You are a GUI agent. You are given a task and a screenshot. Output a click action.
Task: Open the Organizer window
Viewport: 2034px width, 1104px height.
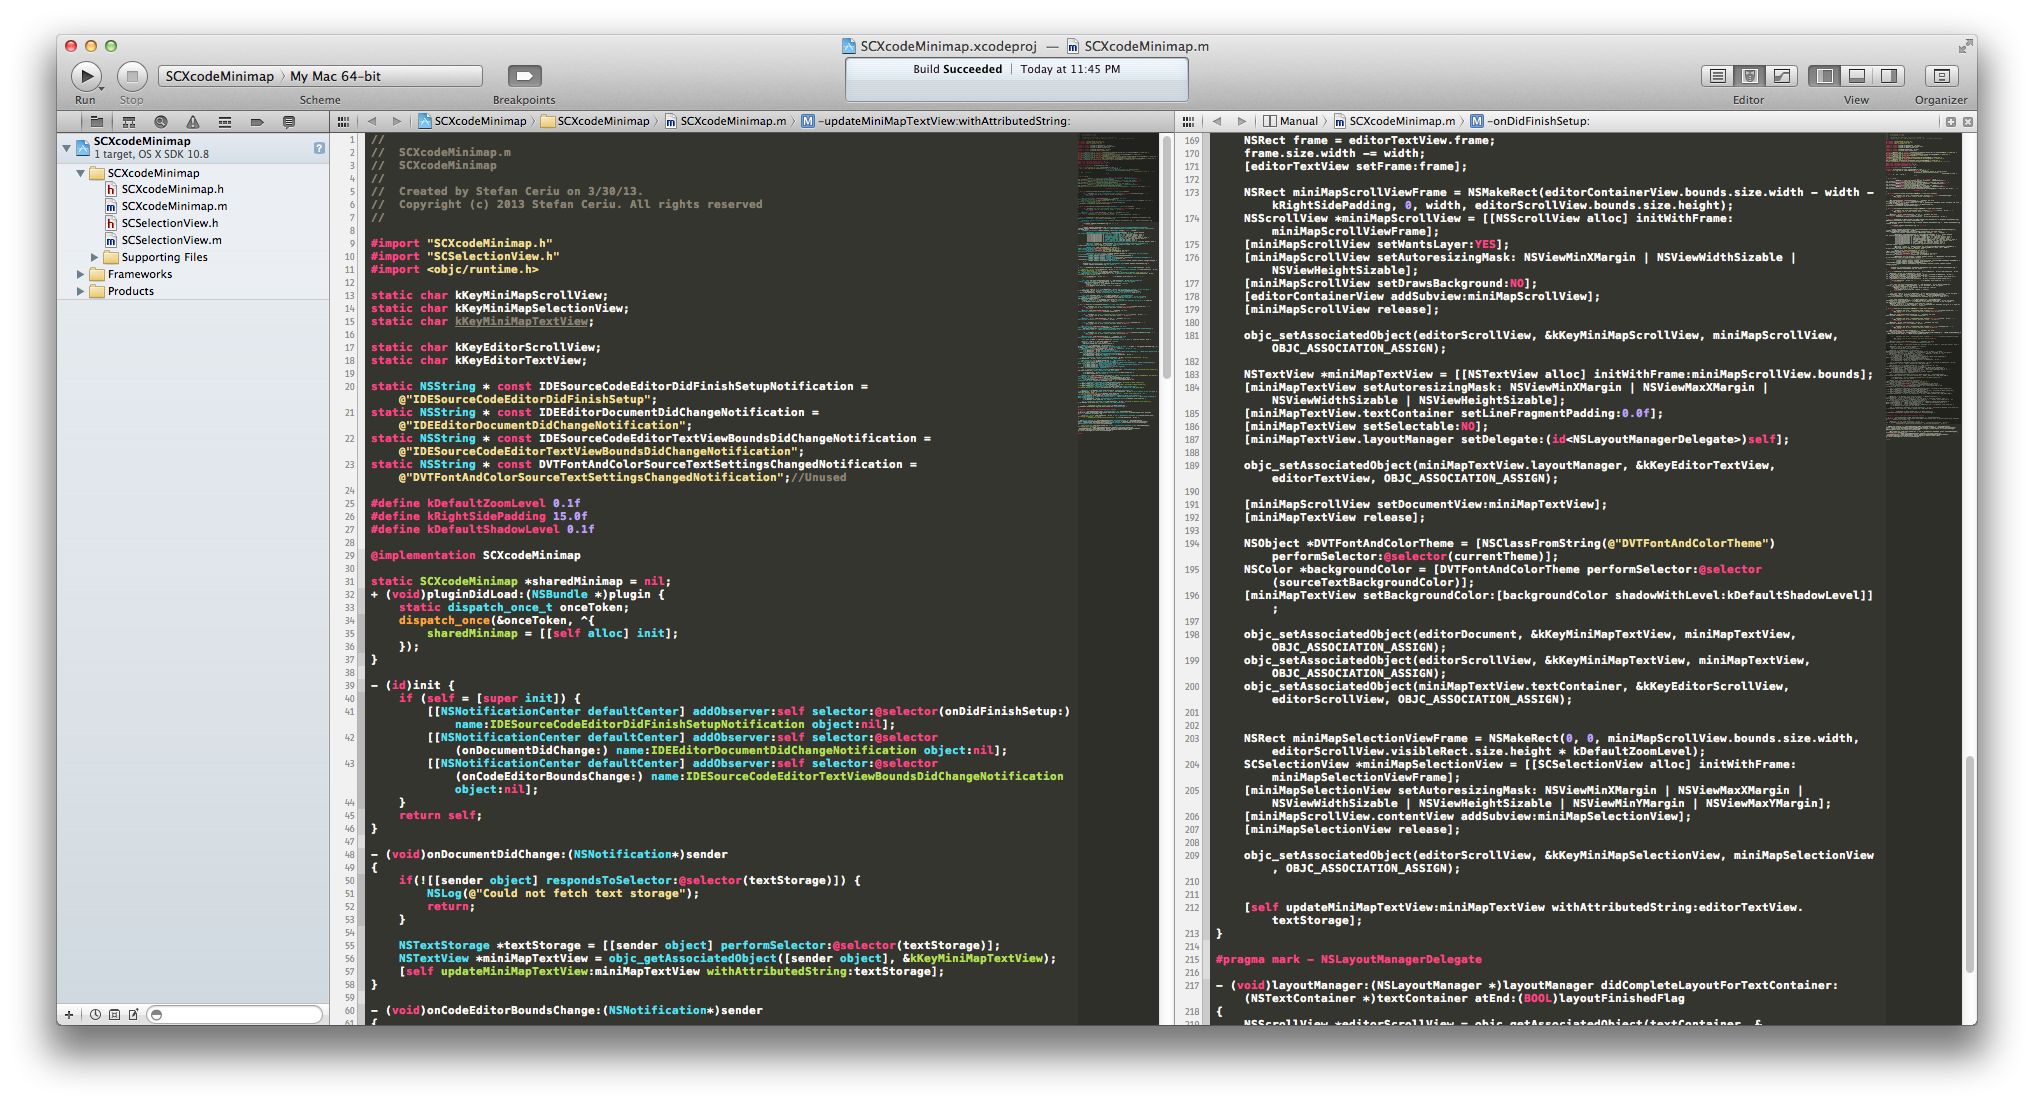coord(1941,76)
